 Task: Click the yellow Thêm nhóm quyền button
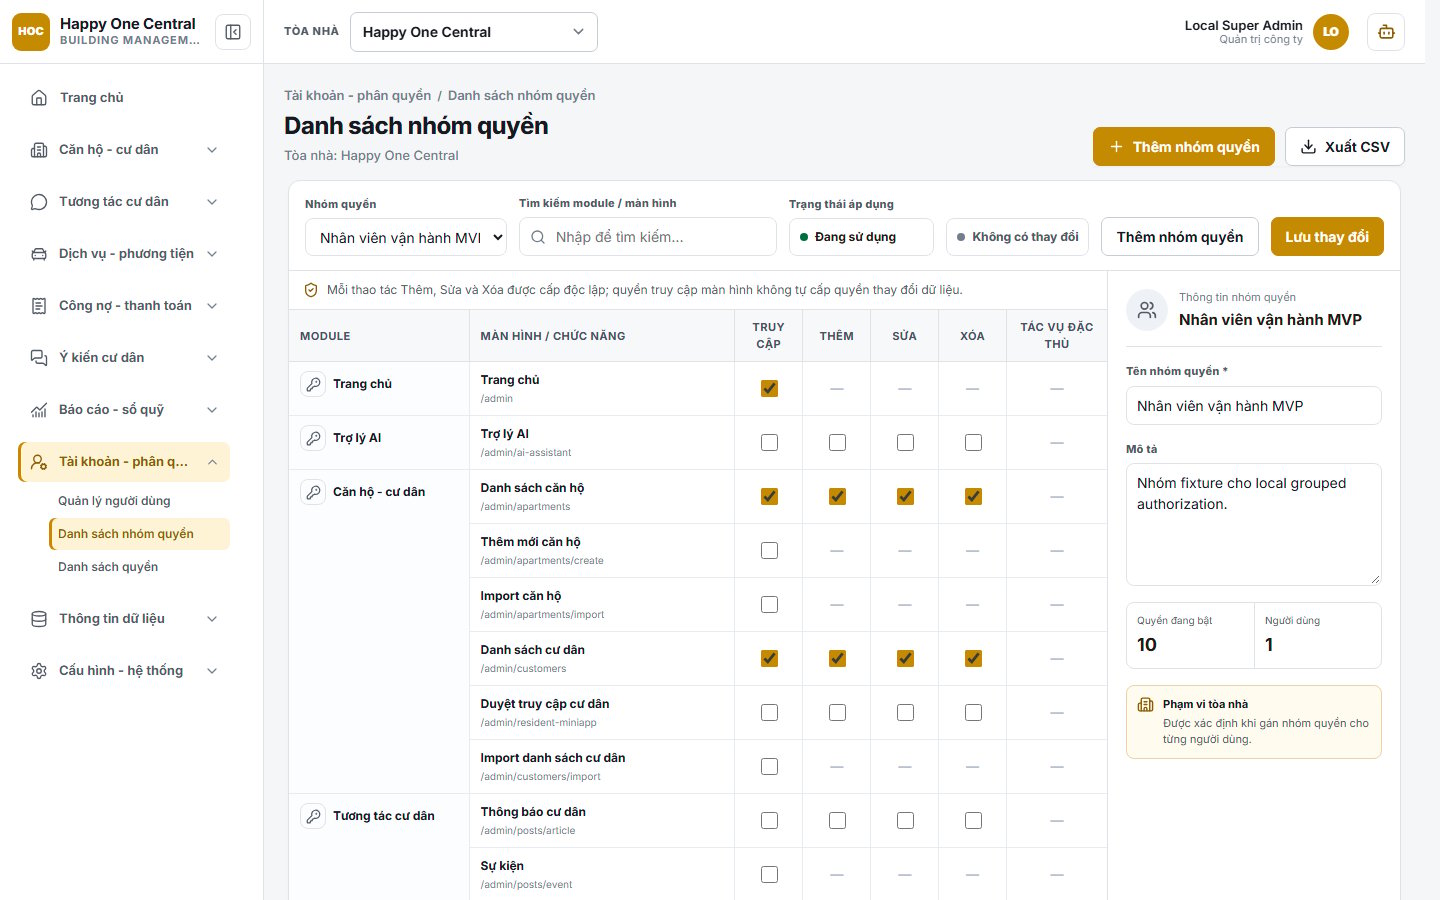click(x=1184, y=147)
